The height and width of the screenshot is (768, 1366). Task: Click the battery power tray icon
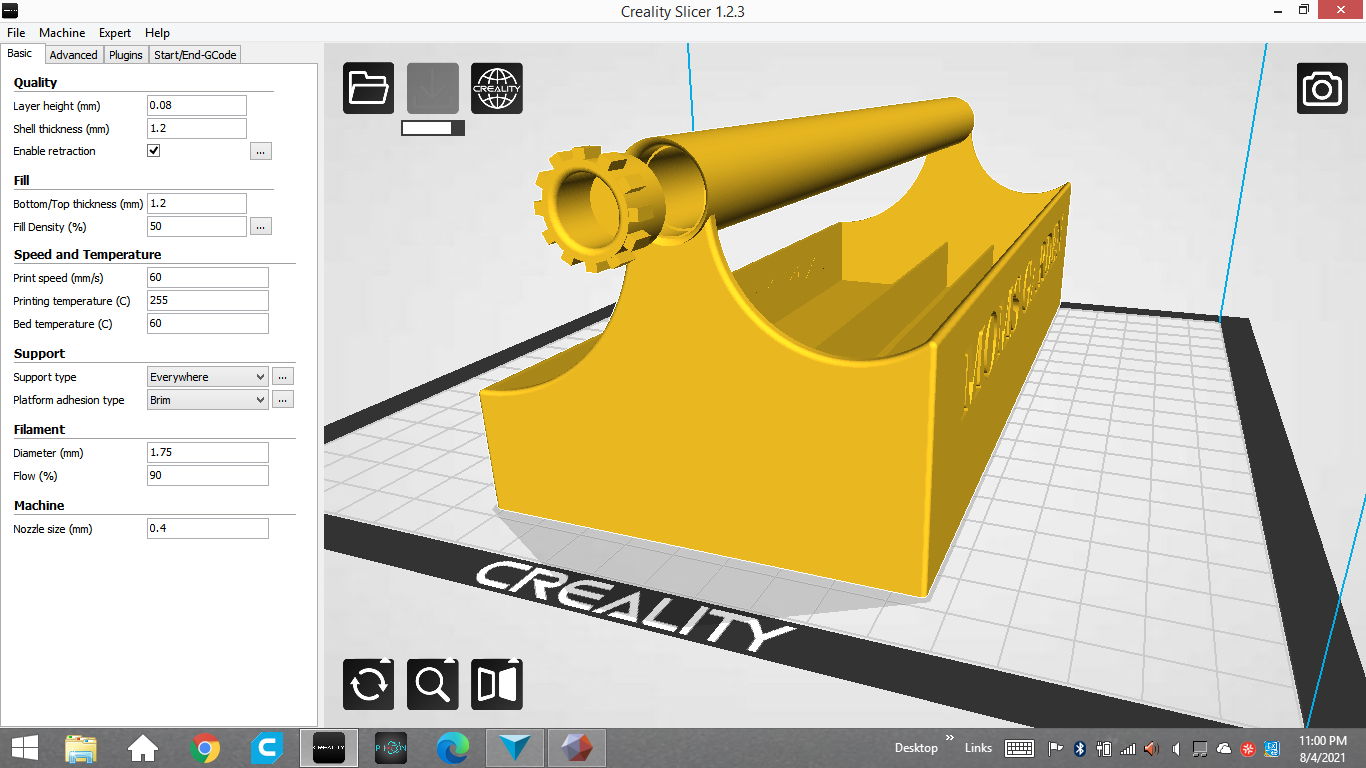tap(1104, 748)
